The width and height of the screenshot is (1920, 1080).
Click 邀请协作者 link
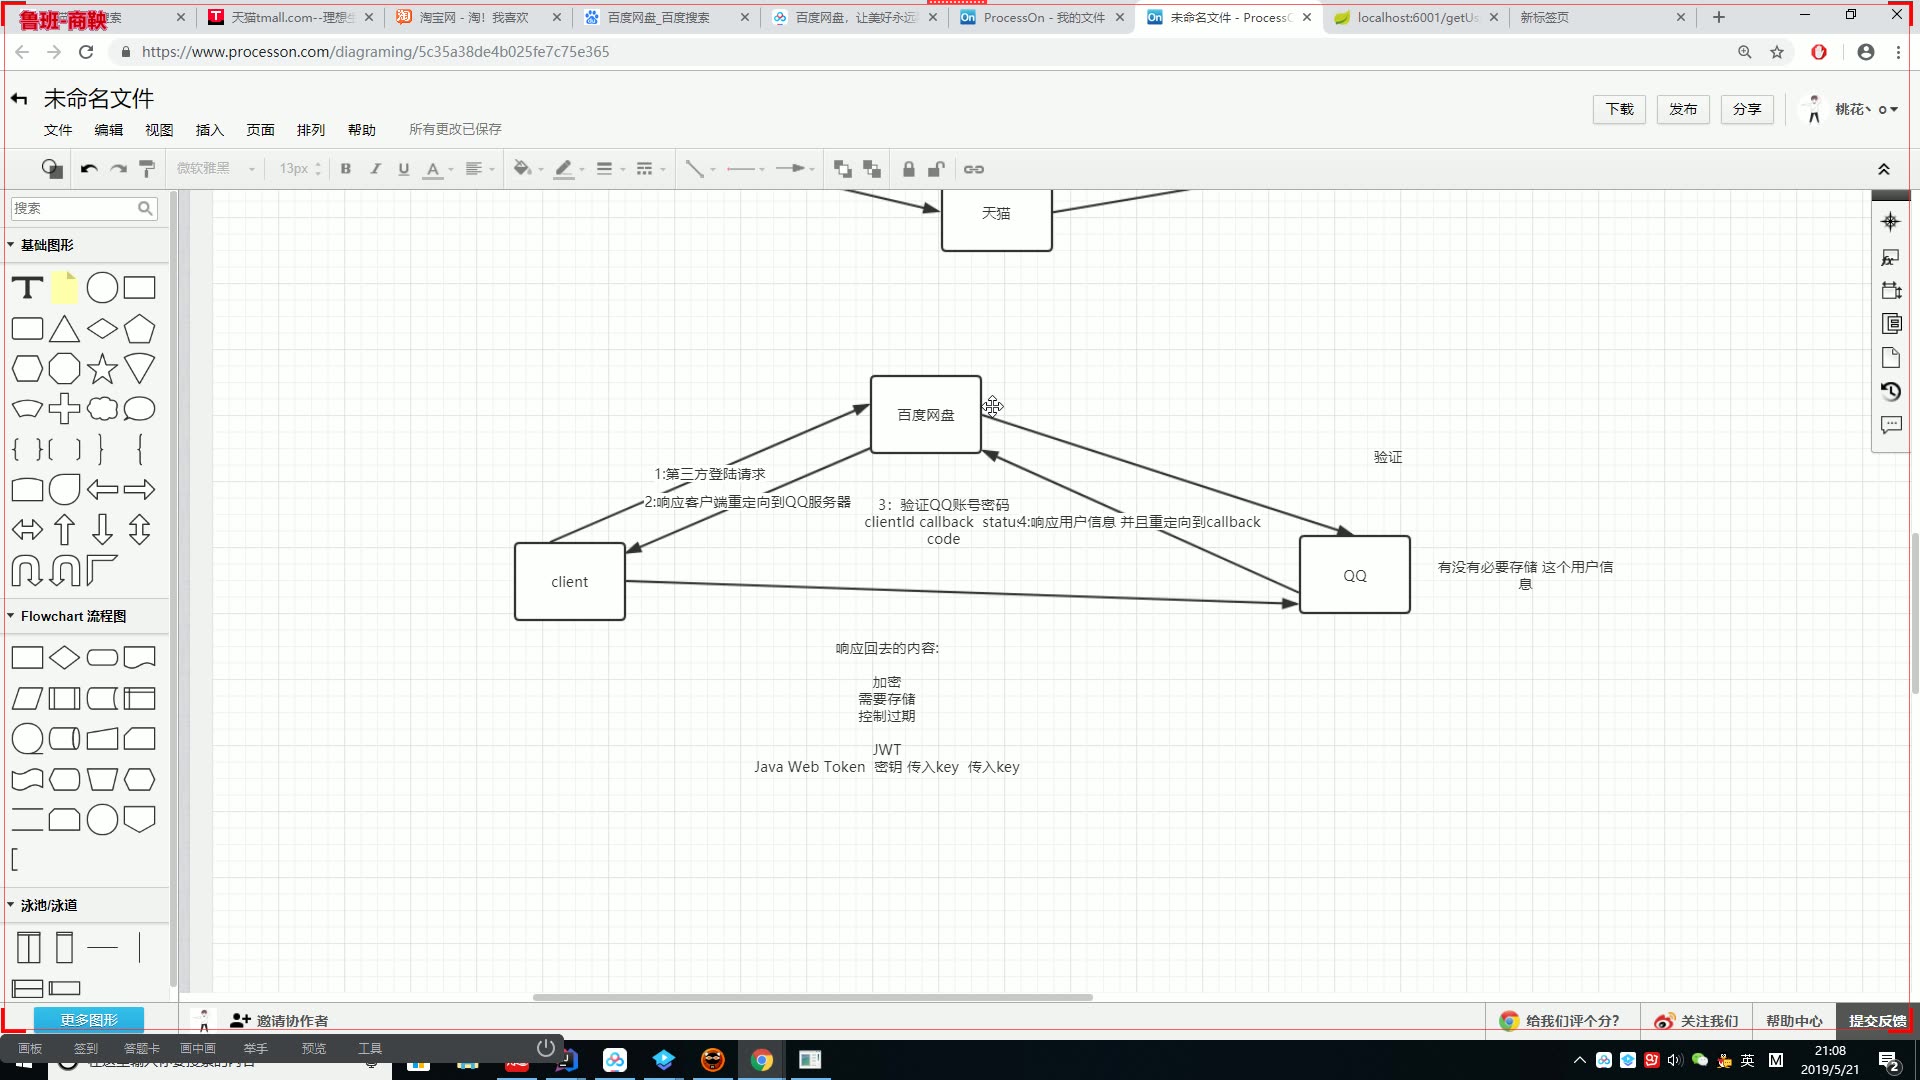(x=279, y=1021)
